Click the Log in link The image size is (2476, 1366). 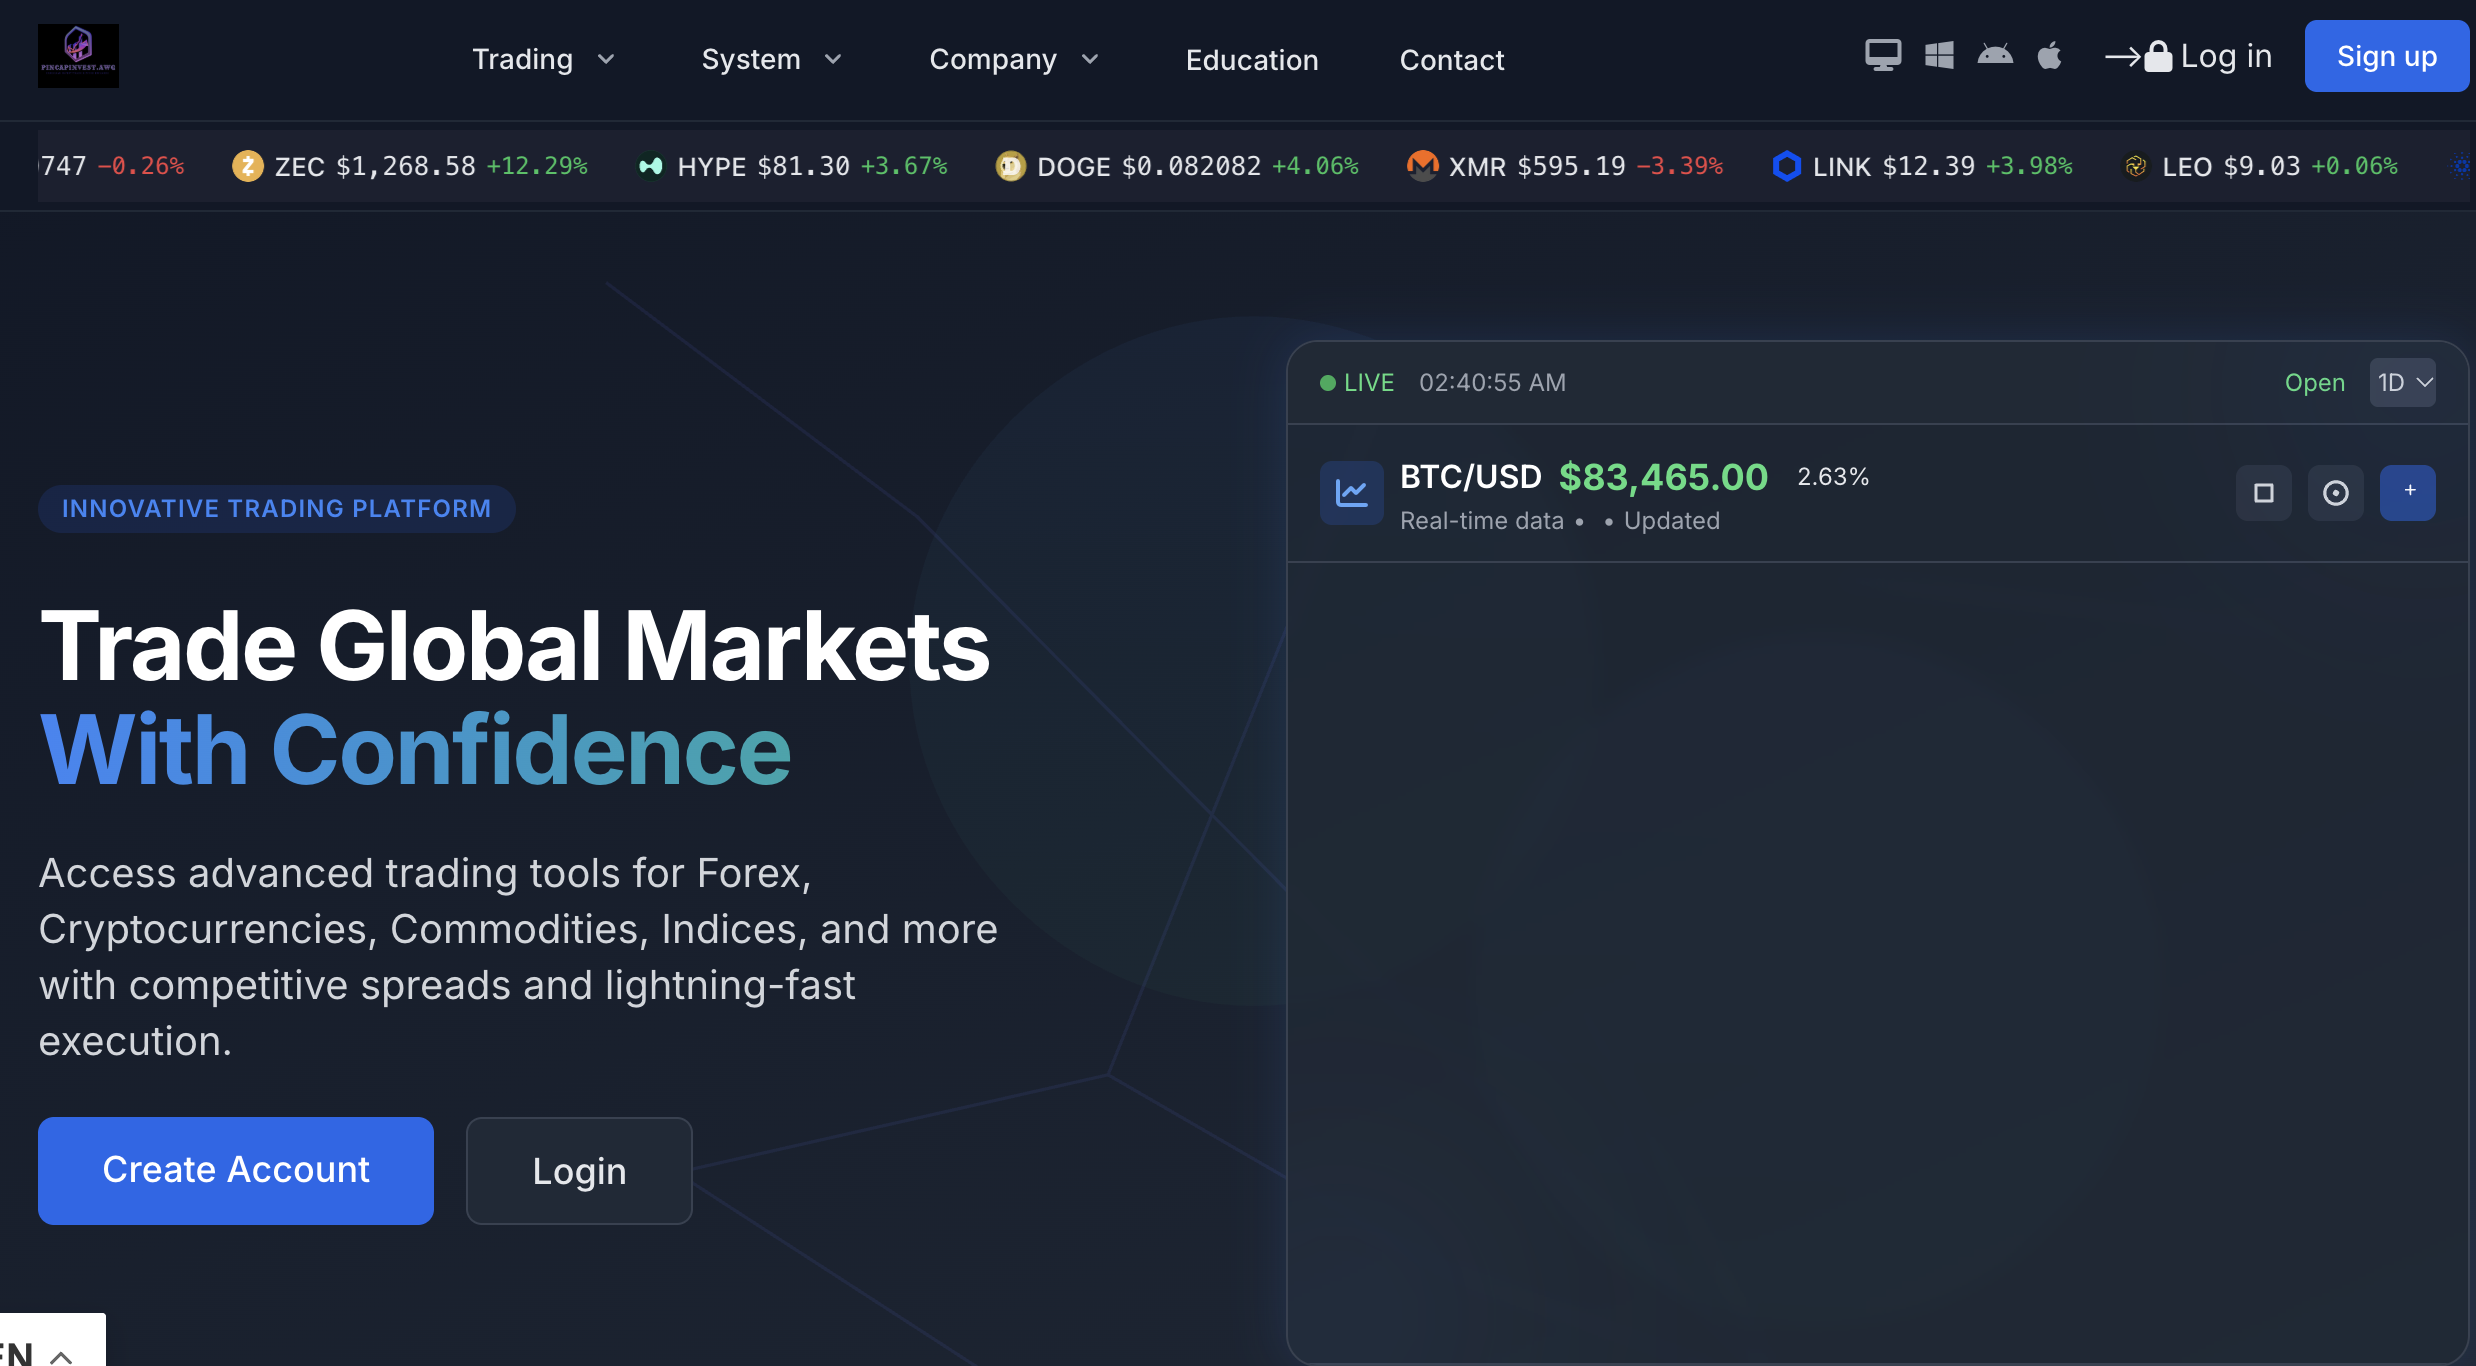tap(2226, 57)
